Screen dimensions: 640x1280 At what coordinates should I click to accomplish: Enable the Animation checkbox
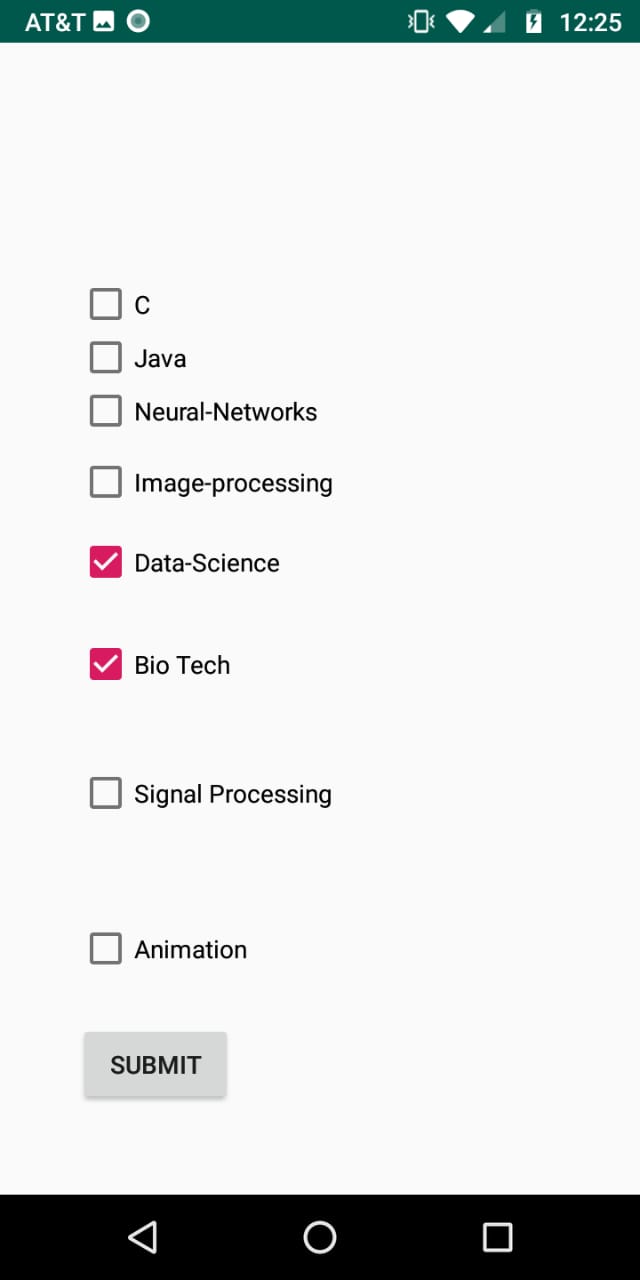(106, 949)
